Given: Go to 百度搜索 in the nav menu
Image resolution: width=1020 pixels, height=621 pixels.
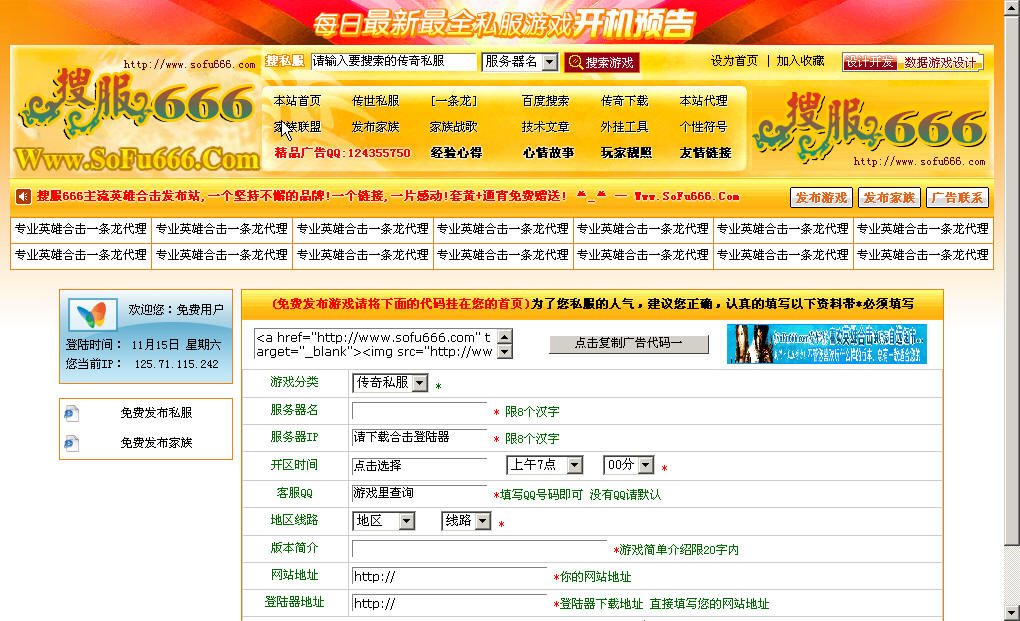Looking at the screenshot, I should pyautogui.click(x=545, y=101).
